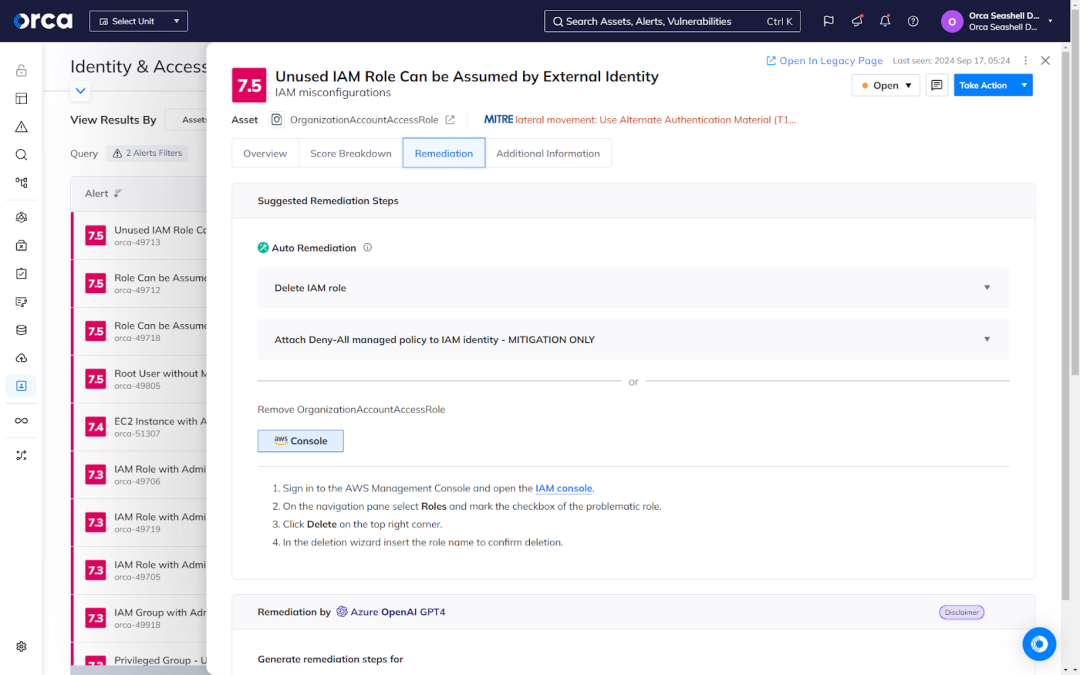
Task: Click the Auto Remediation info icon
Action: [368, 248]
